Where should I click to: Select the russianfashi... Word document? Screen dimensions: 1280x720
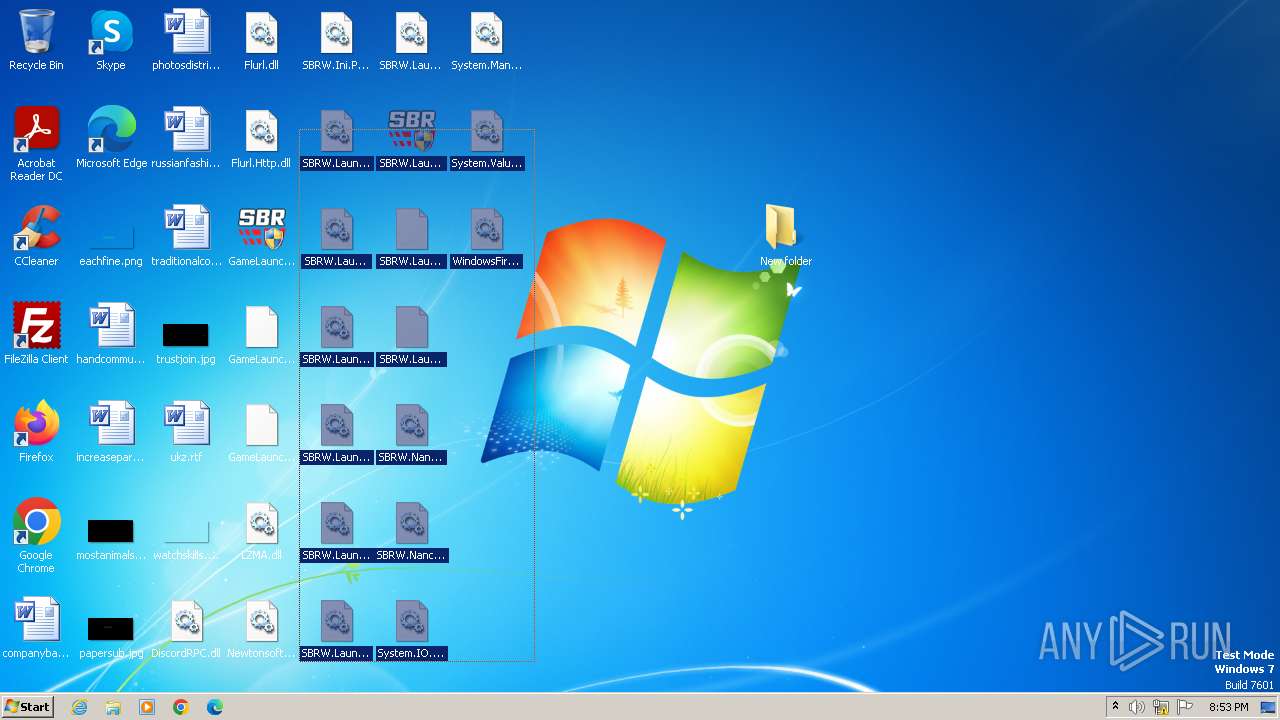click(186, 139)
